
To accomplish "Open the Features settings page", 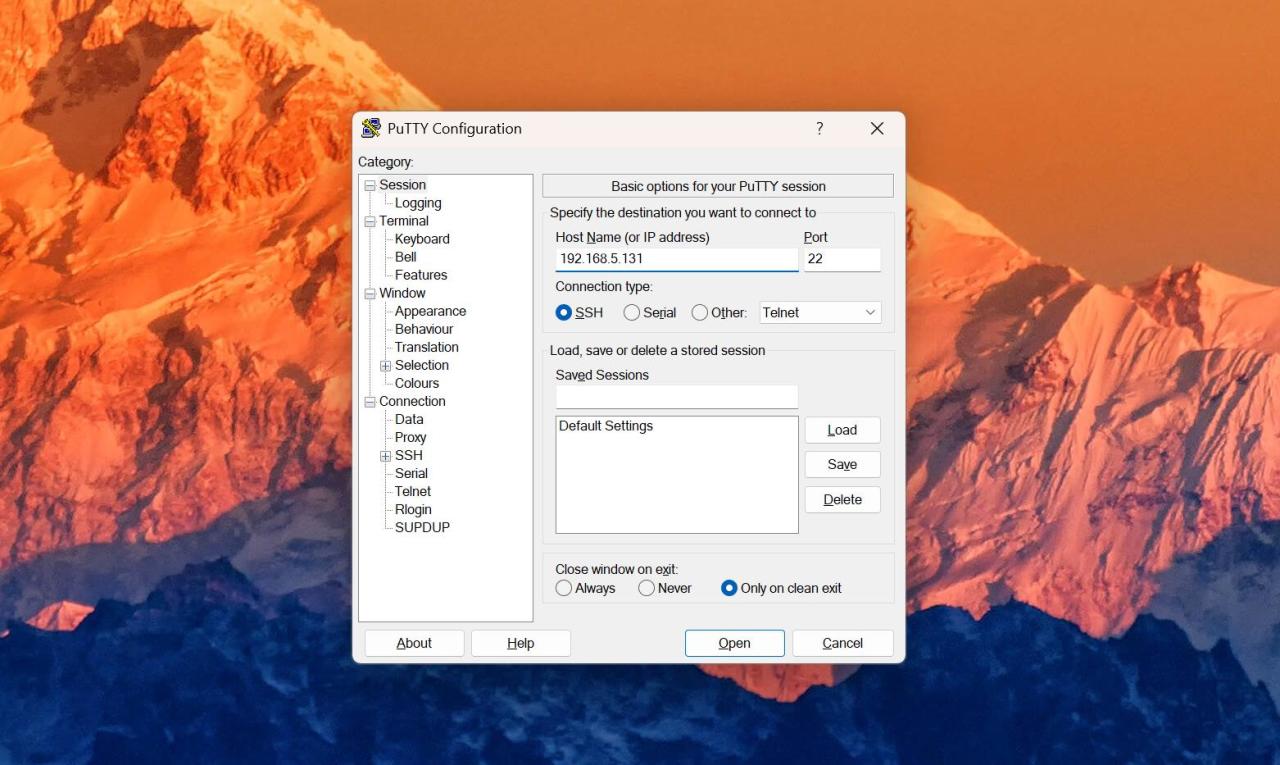I will pyautogui.click(x=421, y=275).
